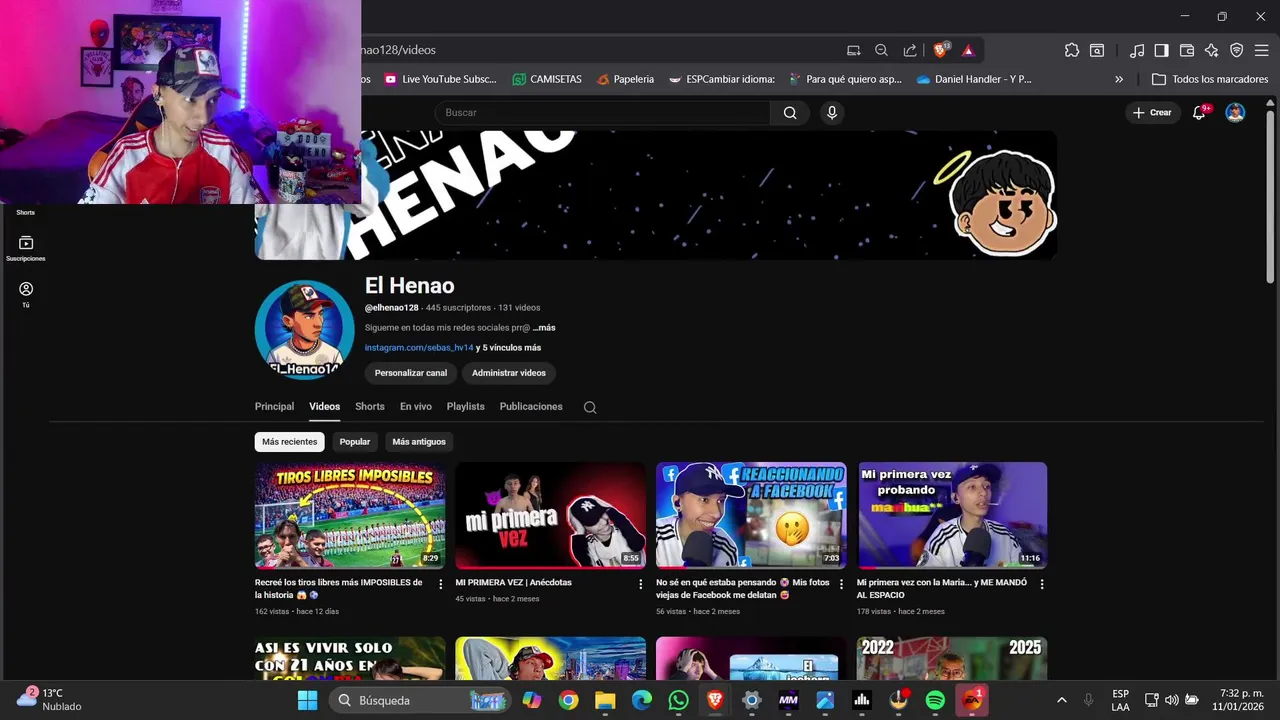Open YouTube notifications bell

[1199, 113]
